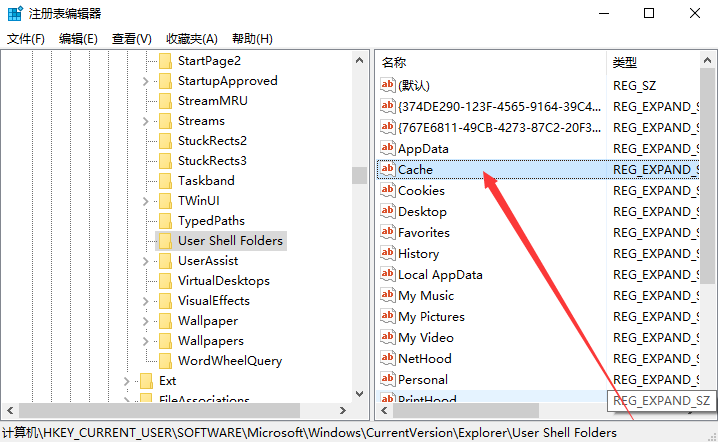This screenshot has height=442, width=718.
Task: Expand the StartupApproved key
Action: [146, 81]
